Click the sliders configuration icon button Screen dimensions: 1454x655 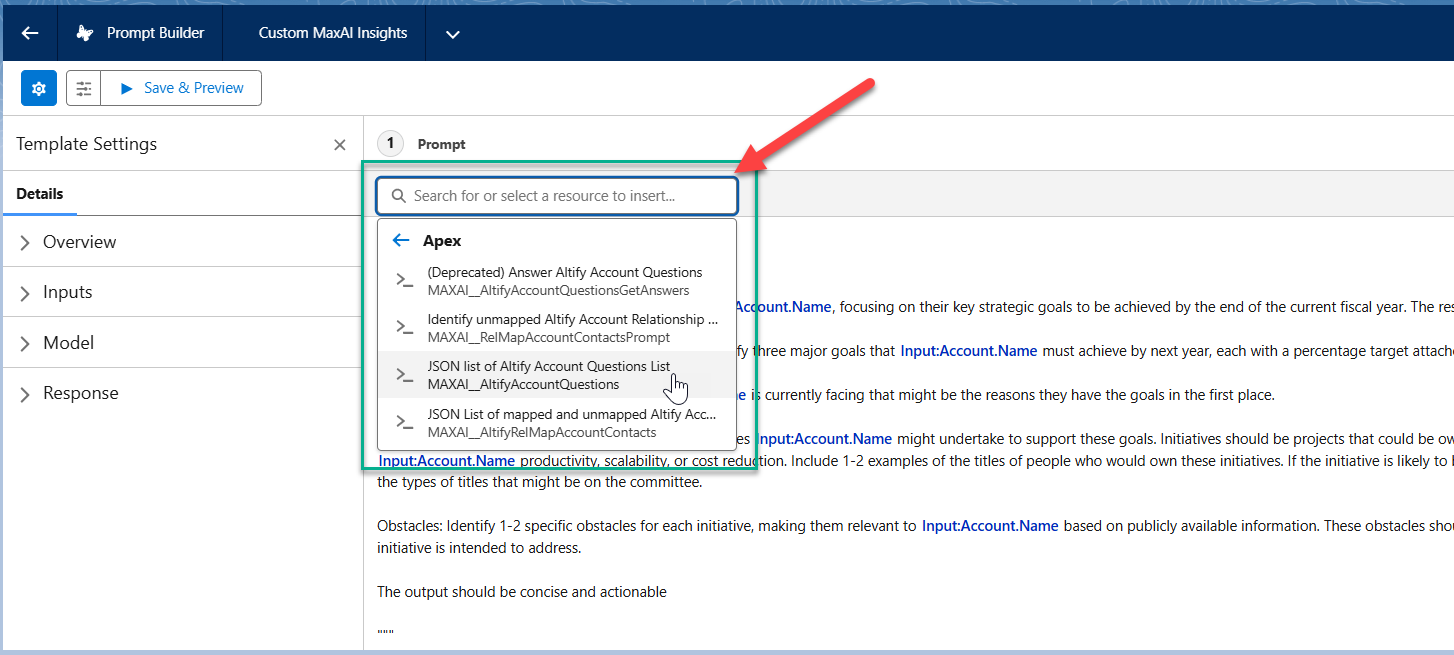coord(84,88)
